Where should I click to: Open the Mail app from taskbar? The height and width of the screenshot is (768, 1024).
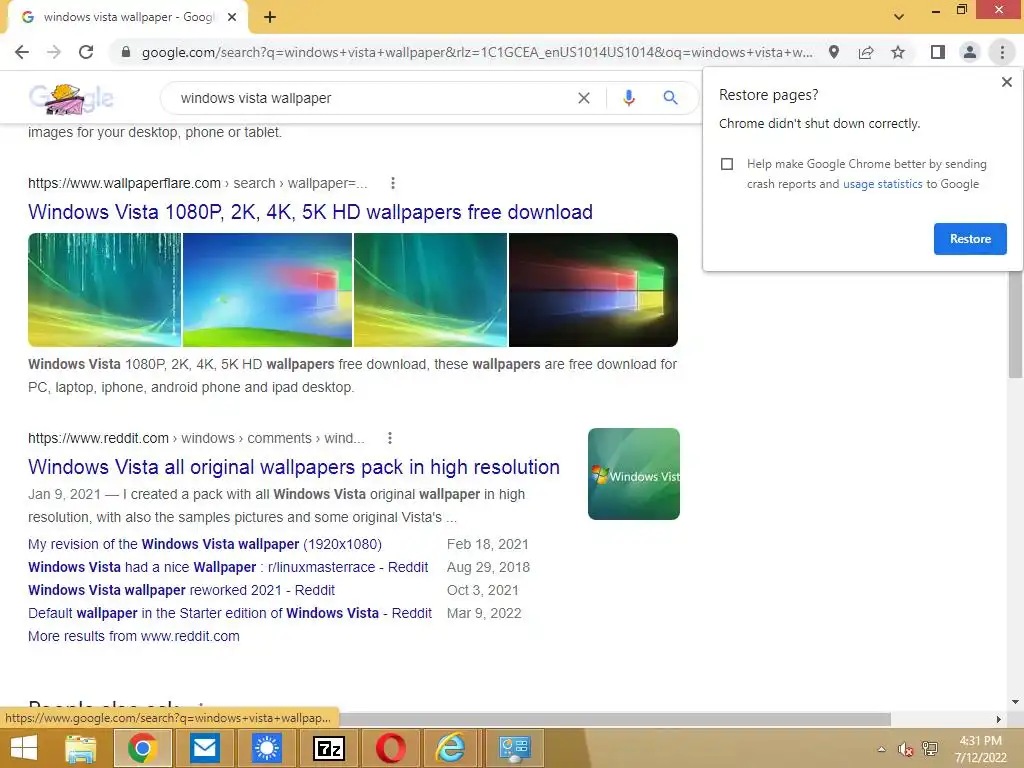204,748
